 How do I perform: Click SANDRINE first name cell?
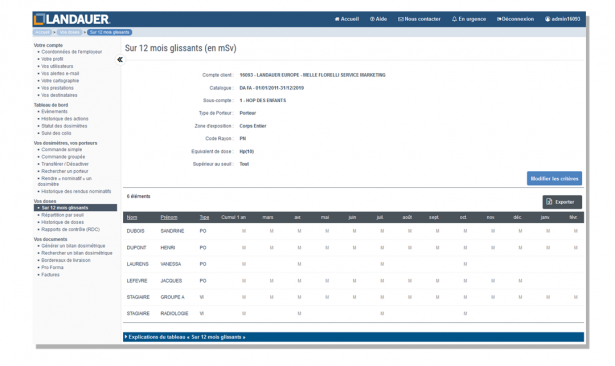click(x=172, y=231)
